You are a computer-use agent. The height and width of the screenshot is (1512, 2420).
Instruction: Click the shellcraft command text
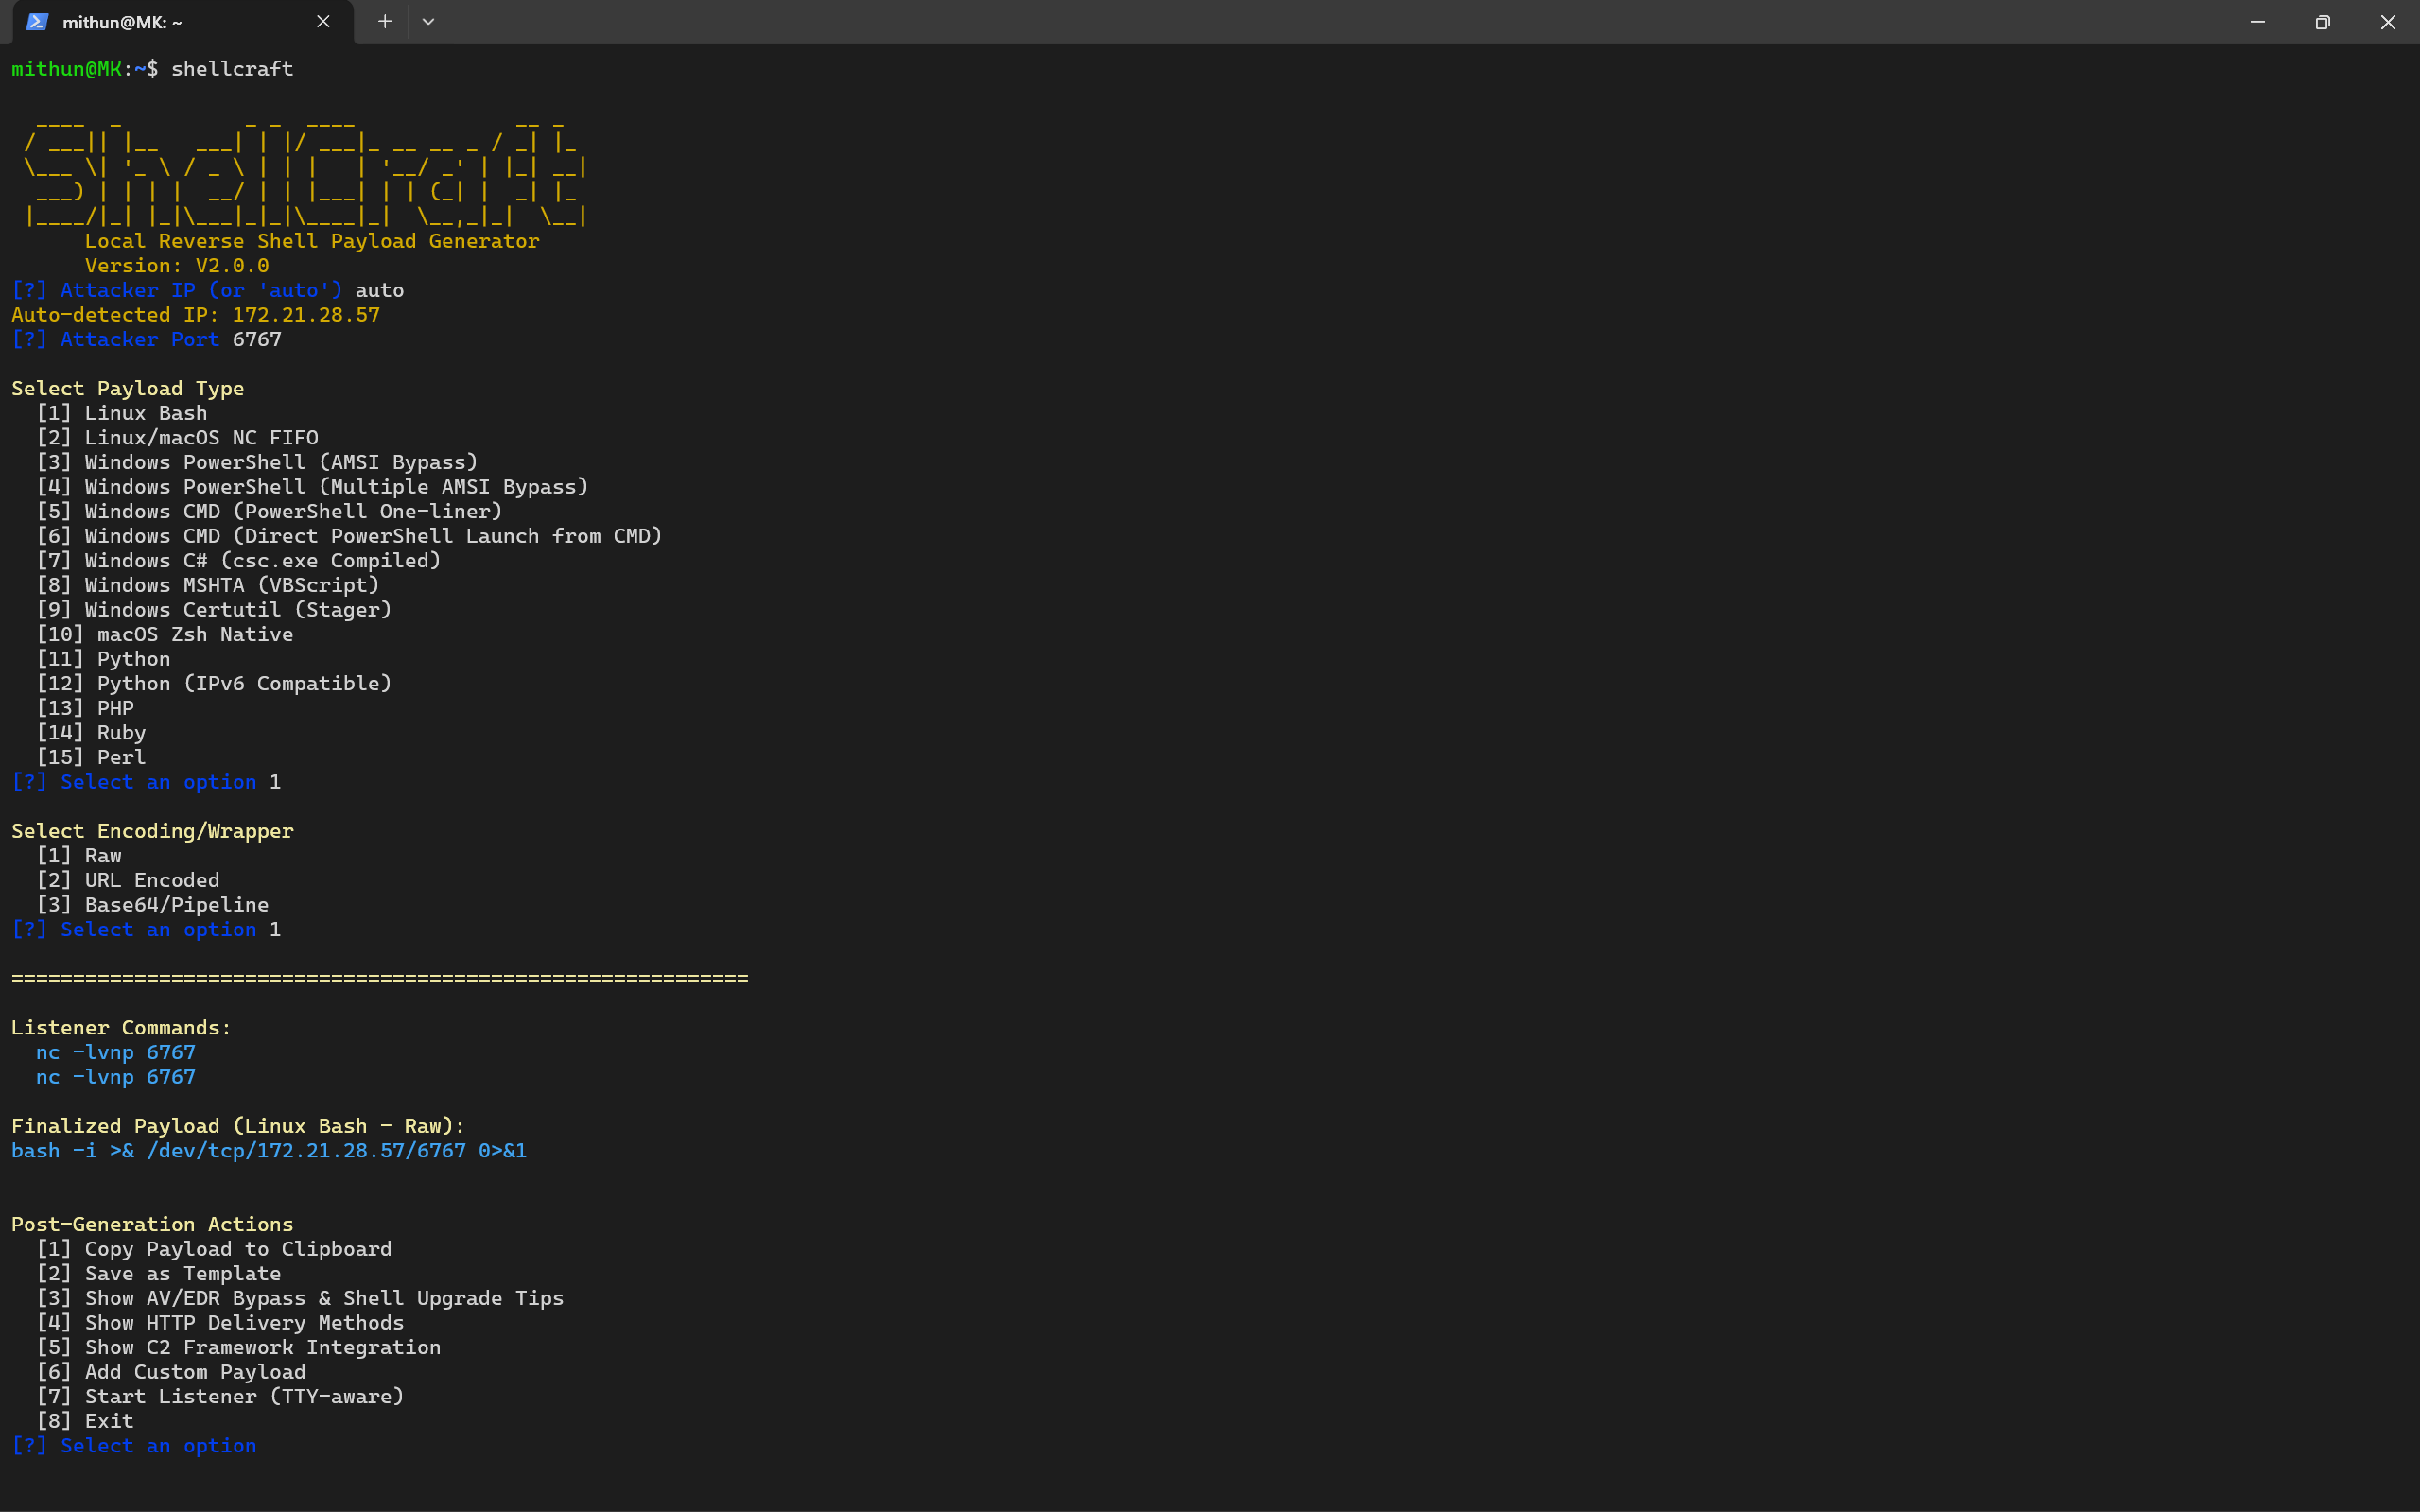coord(232,69)
